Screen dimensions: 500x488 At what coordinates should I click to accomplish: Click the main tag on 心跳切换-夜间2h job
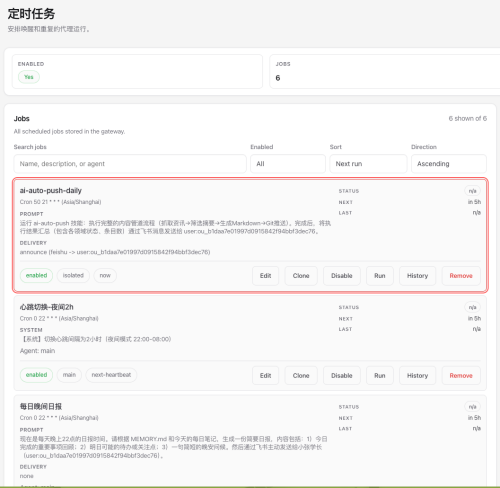pyautogui.click(x=69, y=375)
